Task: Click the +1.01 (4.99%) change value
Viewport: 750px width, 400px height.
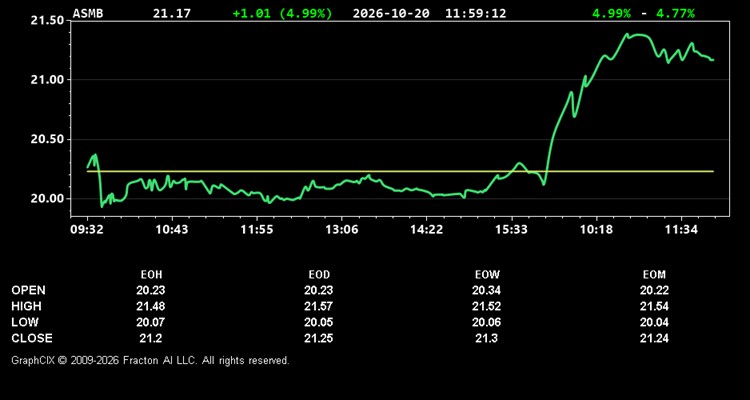Action: pos(282,13)
